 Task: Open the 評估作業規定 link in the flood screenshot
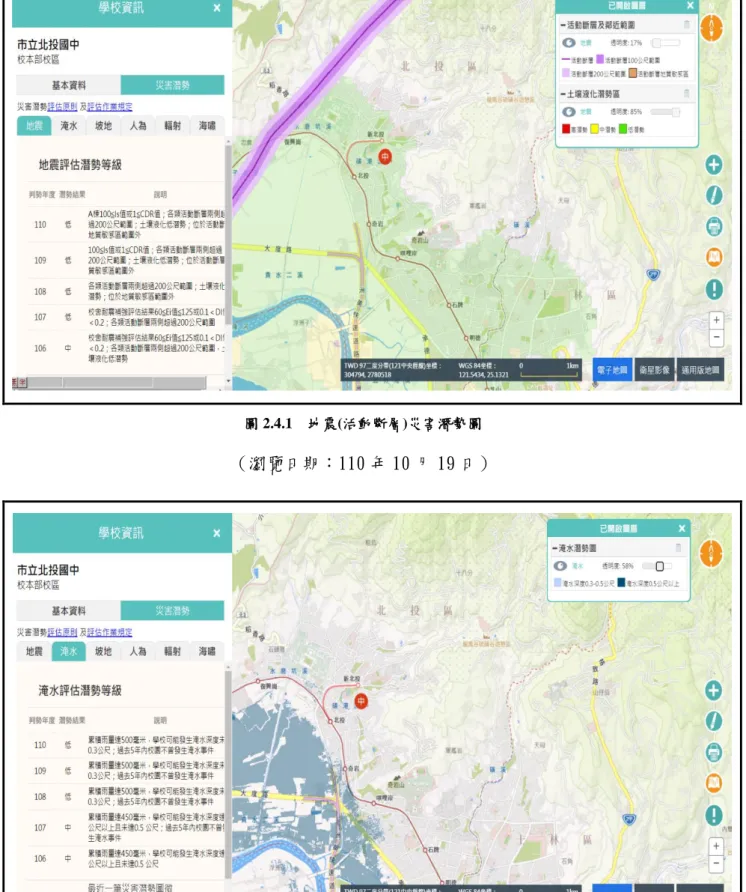tap(110, 633)
